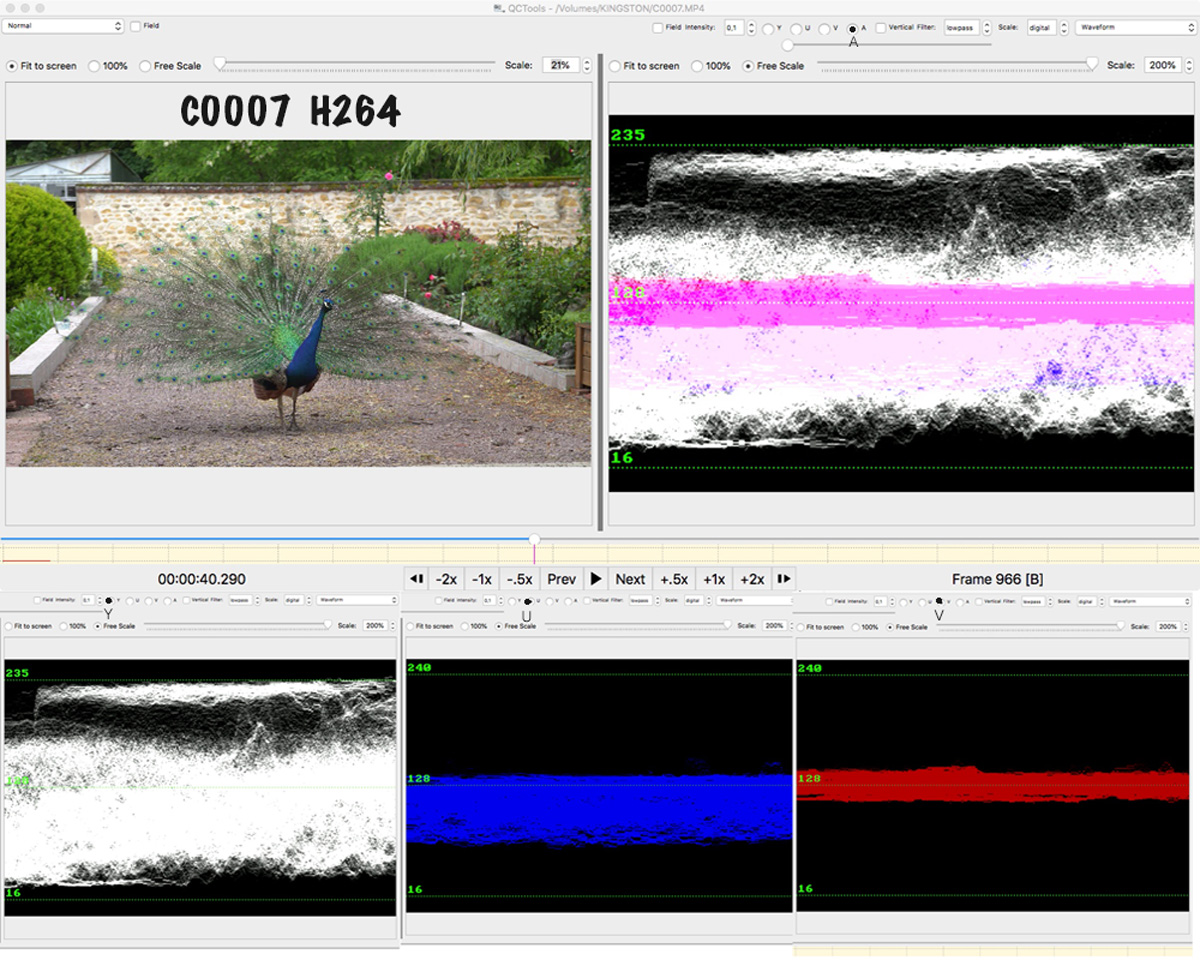Select Fit to screen for the peacock video panel
1200x960 pixels.
point(11,66)
